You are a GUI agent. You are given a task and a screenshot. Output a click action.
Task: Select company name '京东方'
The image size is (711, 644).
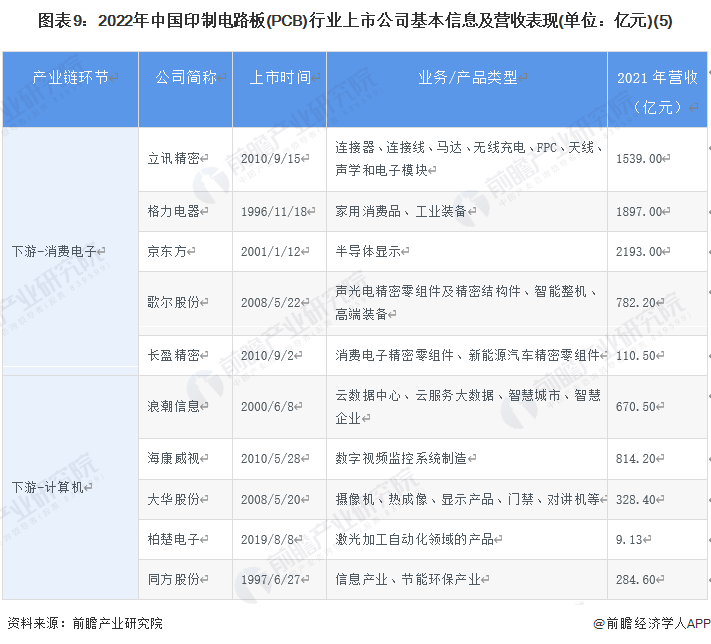pos(167,251)
